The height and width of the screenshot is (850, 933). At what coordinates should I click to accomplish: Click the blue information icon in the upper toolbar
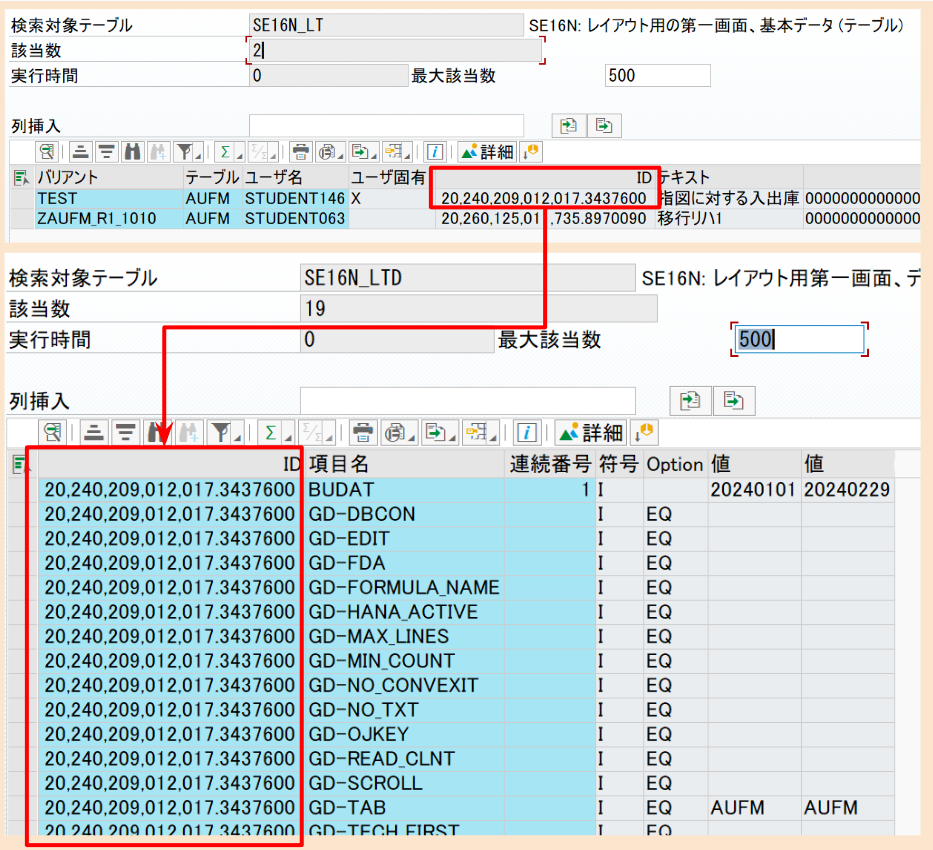coord(435,152)
